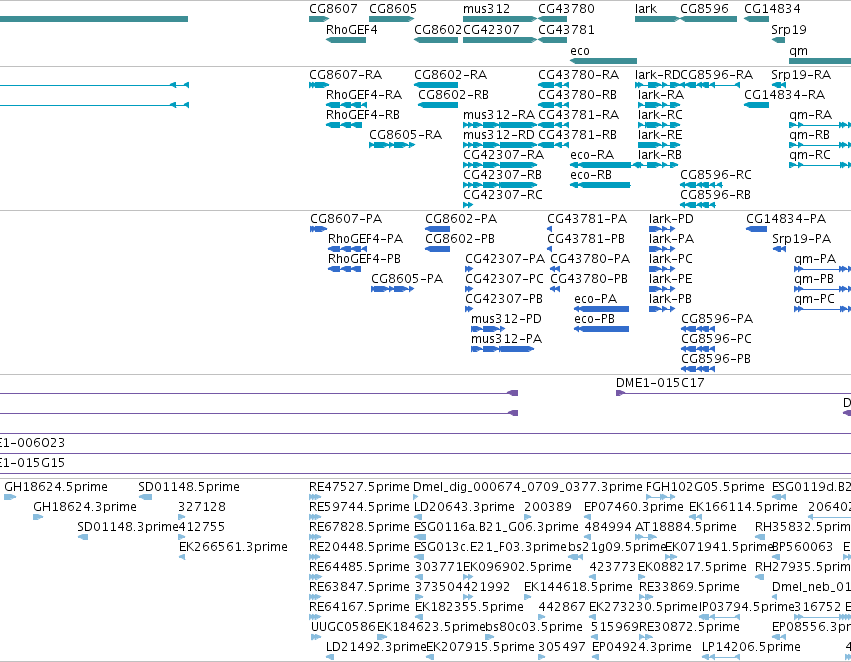Screen dimensions: 851x662
Task: Click the GH18624.5prime EST marker
Action: tap(10, 496)
